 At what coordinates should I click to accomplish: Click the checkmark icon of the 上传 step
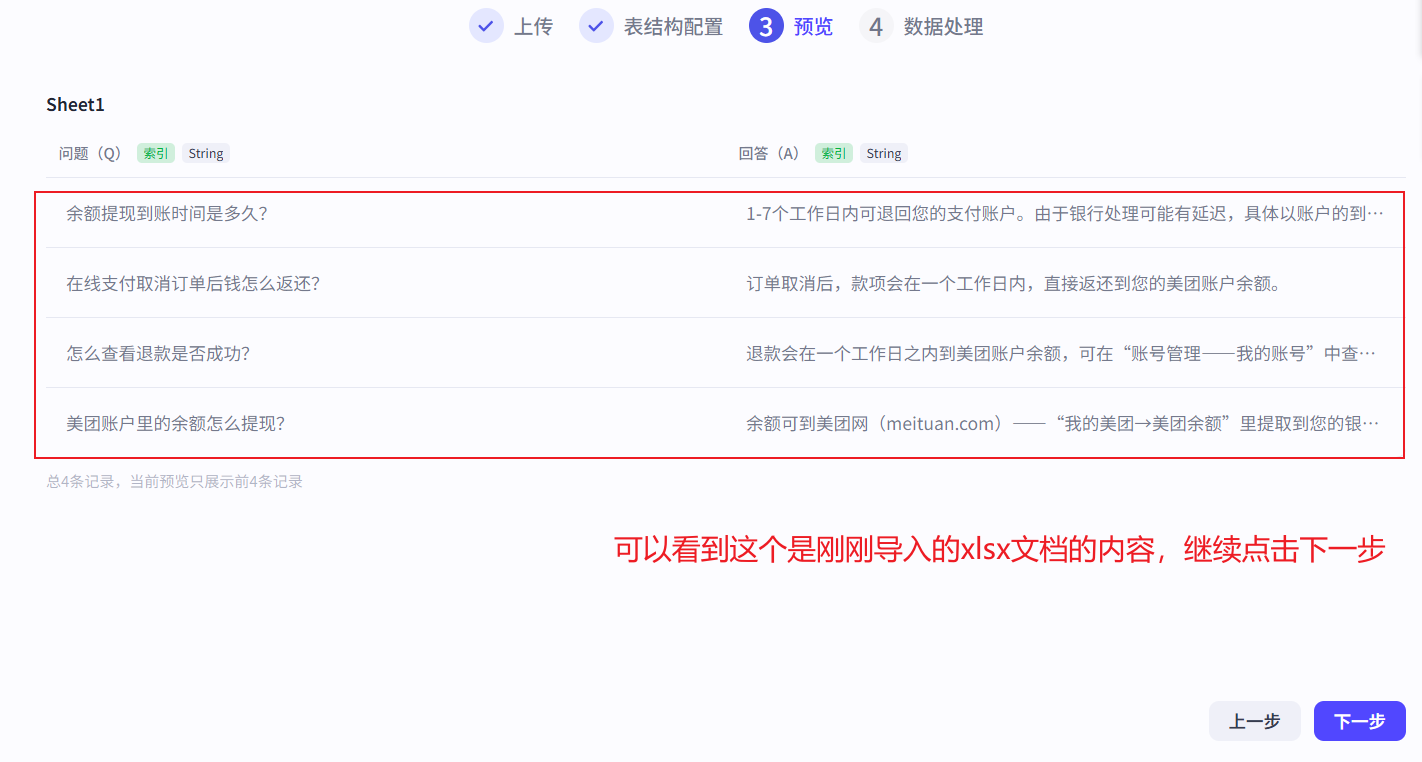pyautogui.click(x=486, y=26)
